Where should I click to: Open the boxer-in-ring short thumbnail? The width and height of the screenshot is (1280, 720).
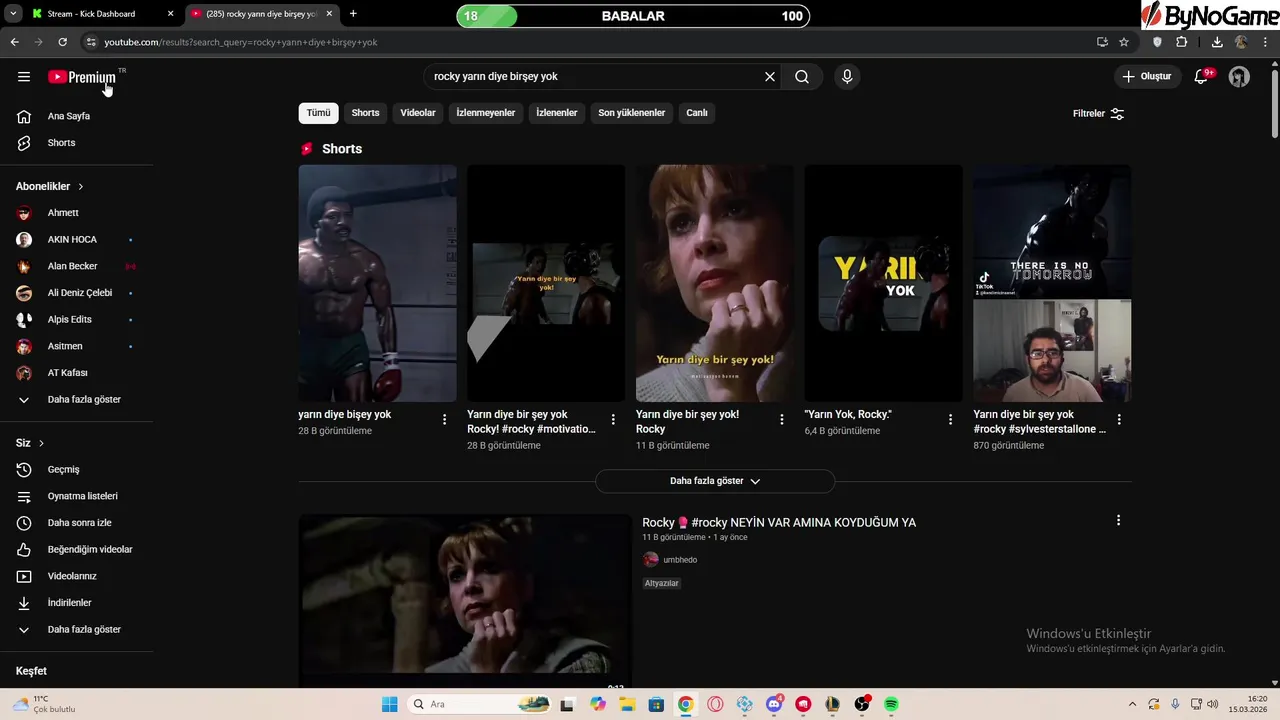(377, 283)
